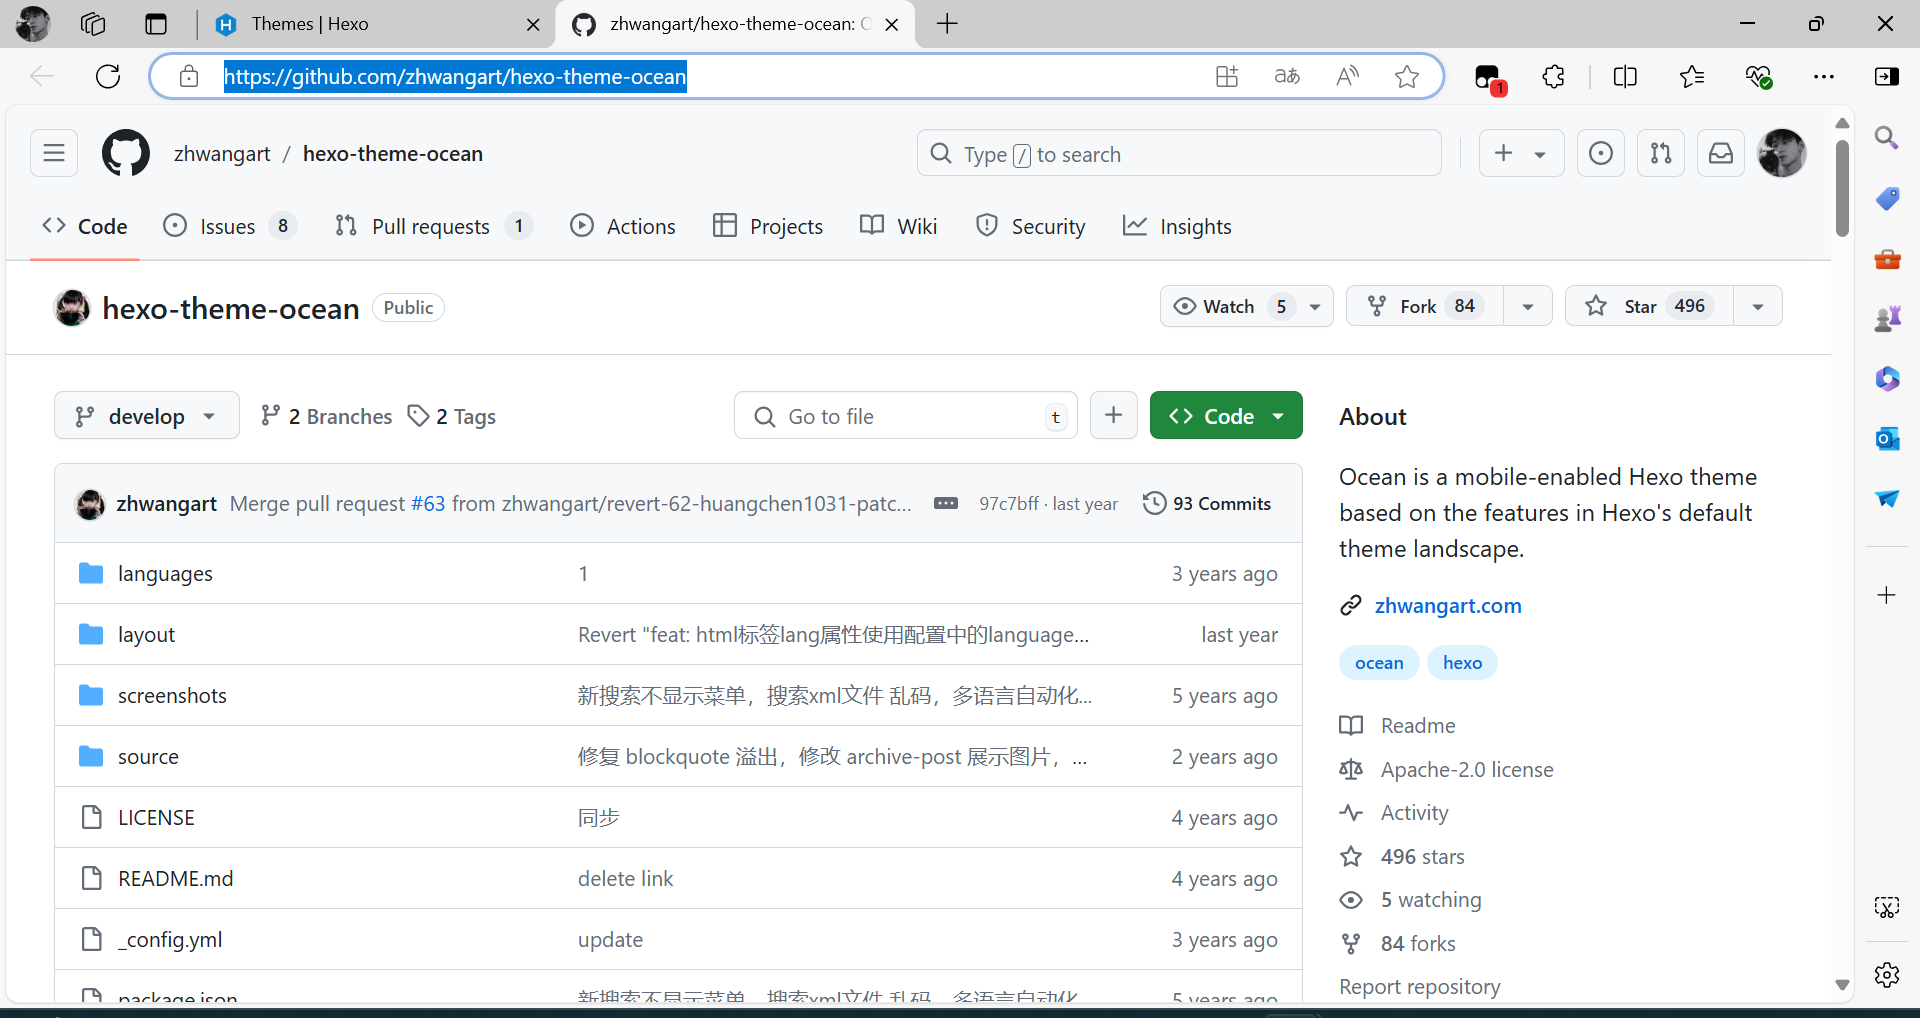Open the tab actions menu icon
Viewport: 1920px width, 1018px height.
tap(156, 24)
